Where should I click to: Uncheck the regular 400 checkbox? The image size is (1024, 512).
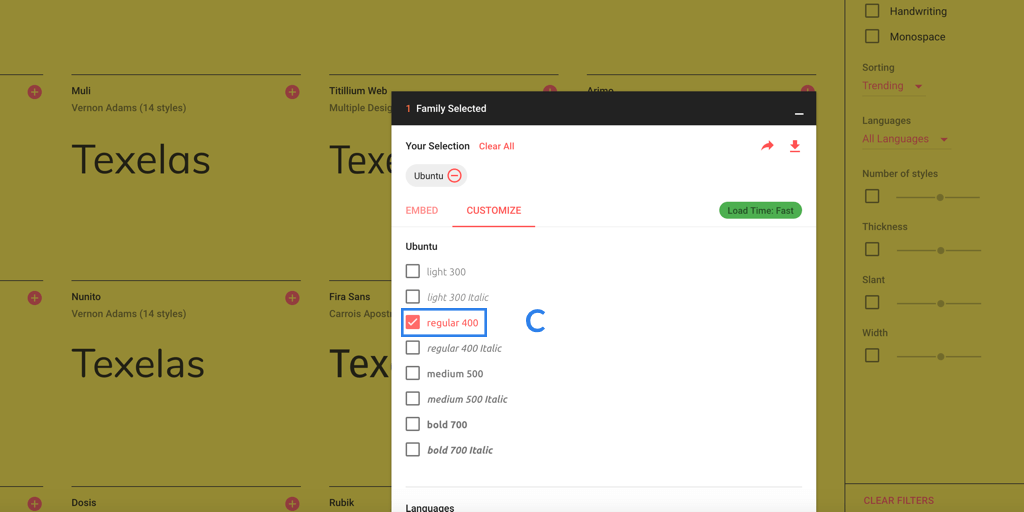(x=413, y=322)
